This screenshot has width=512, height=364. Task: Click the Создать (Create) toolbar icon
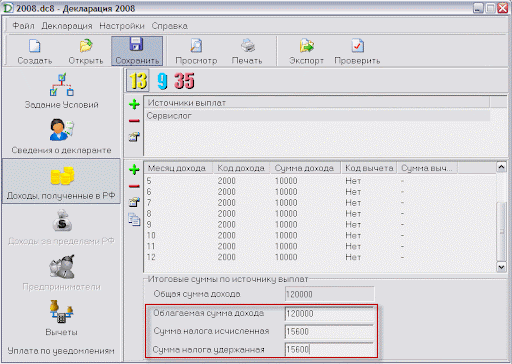[35, 51]
